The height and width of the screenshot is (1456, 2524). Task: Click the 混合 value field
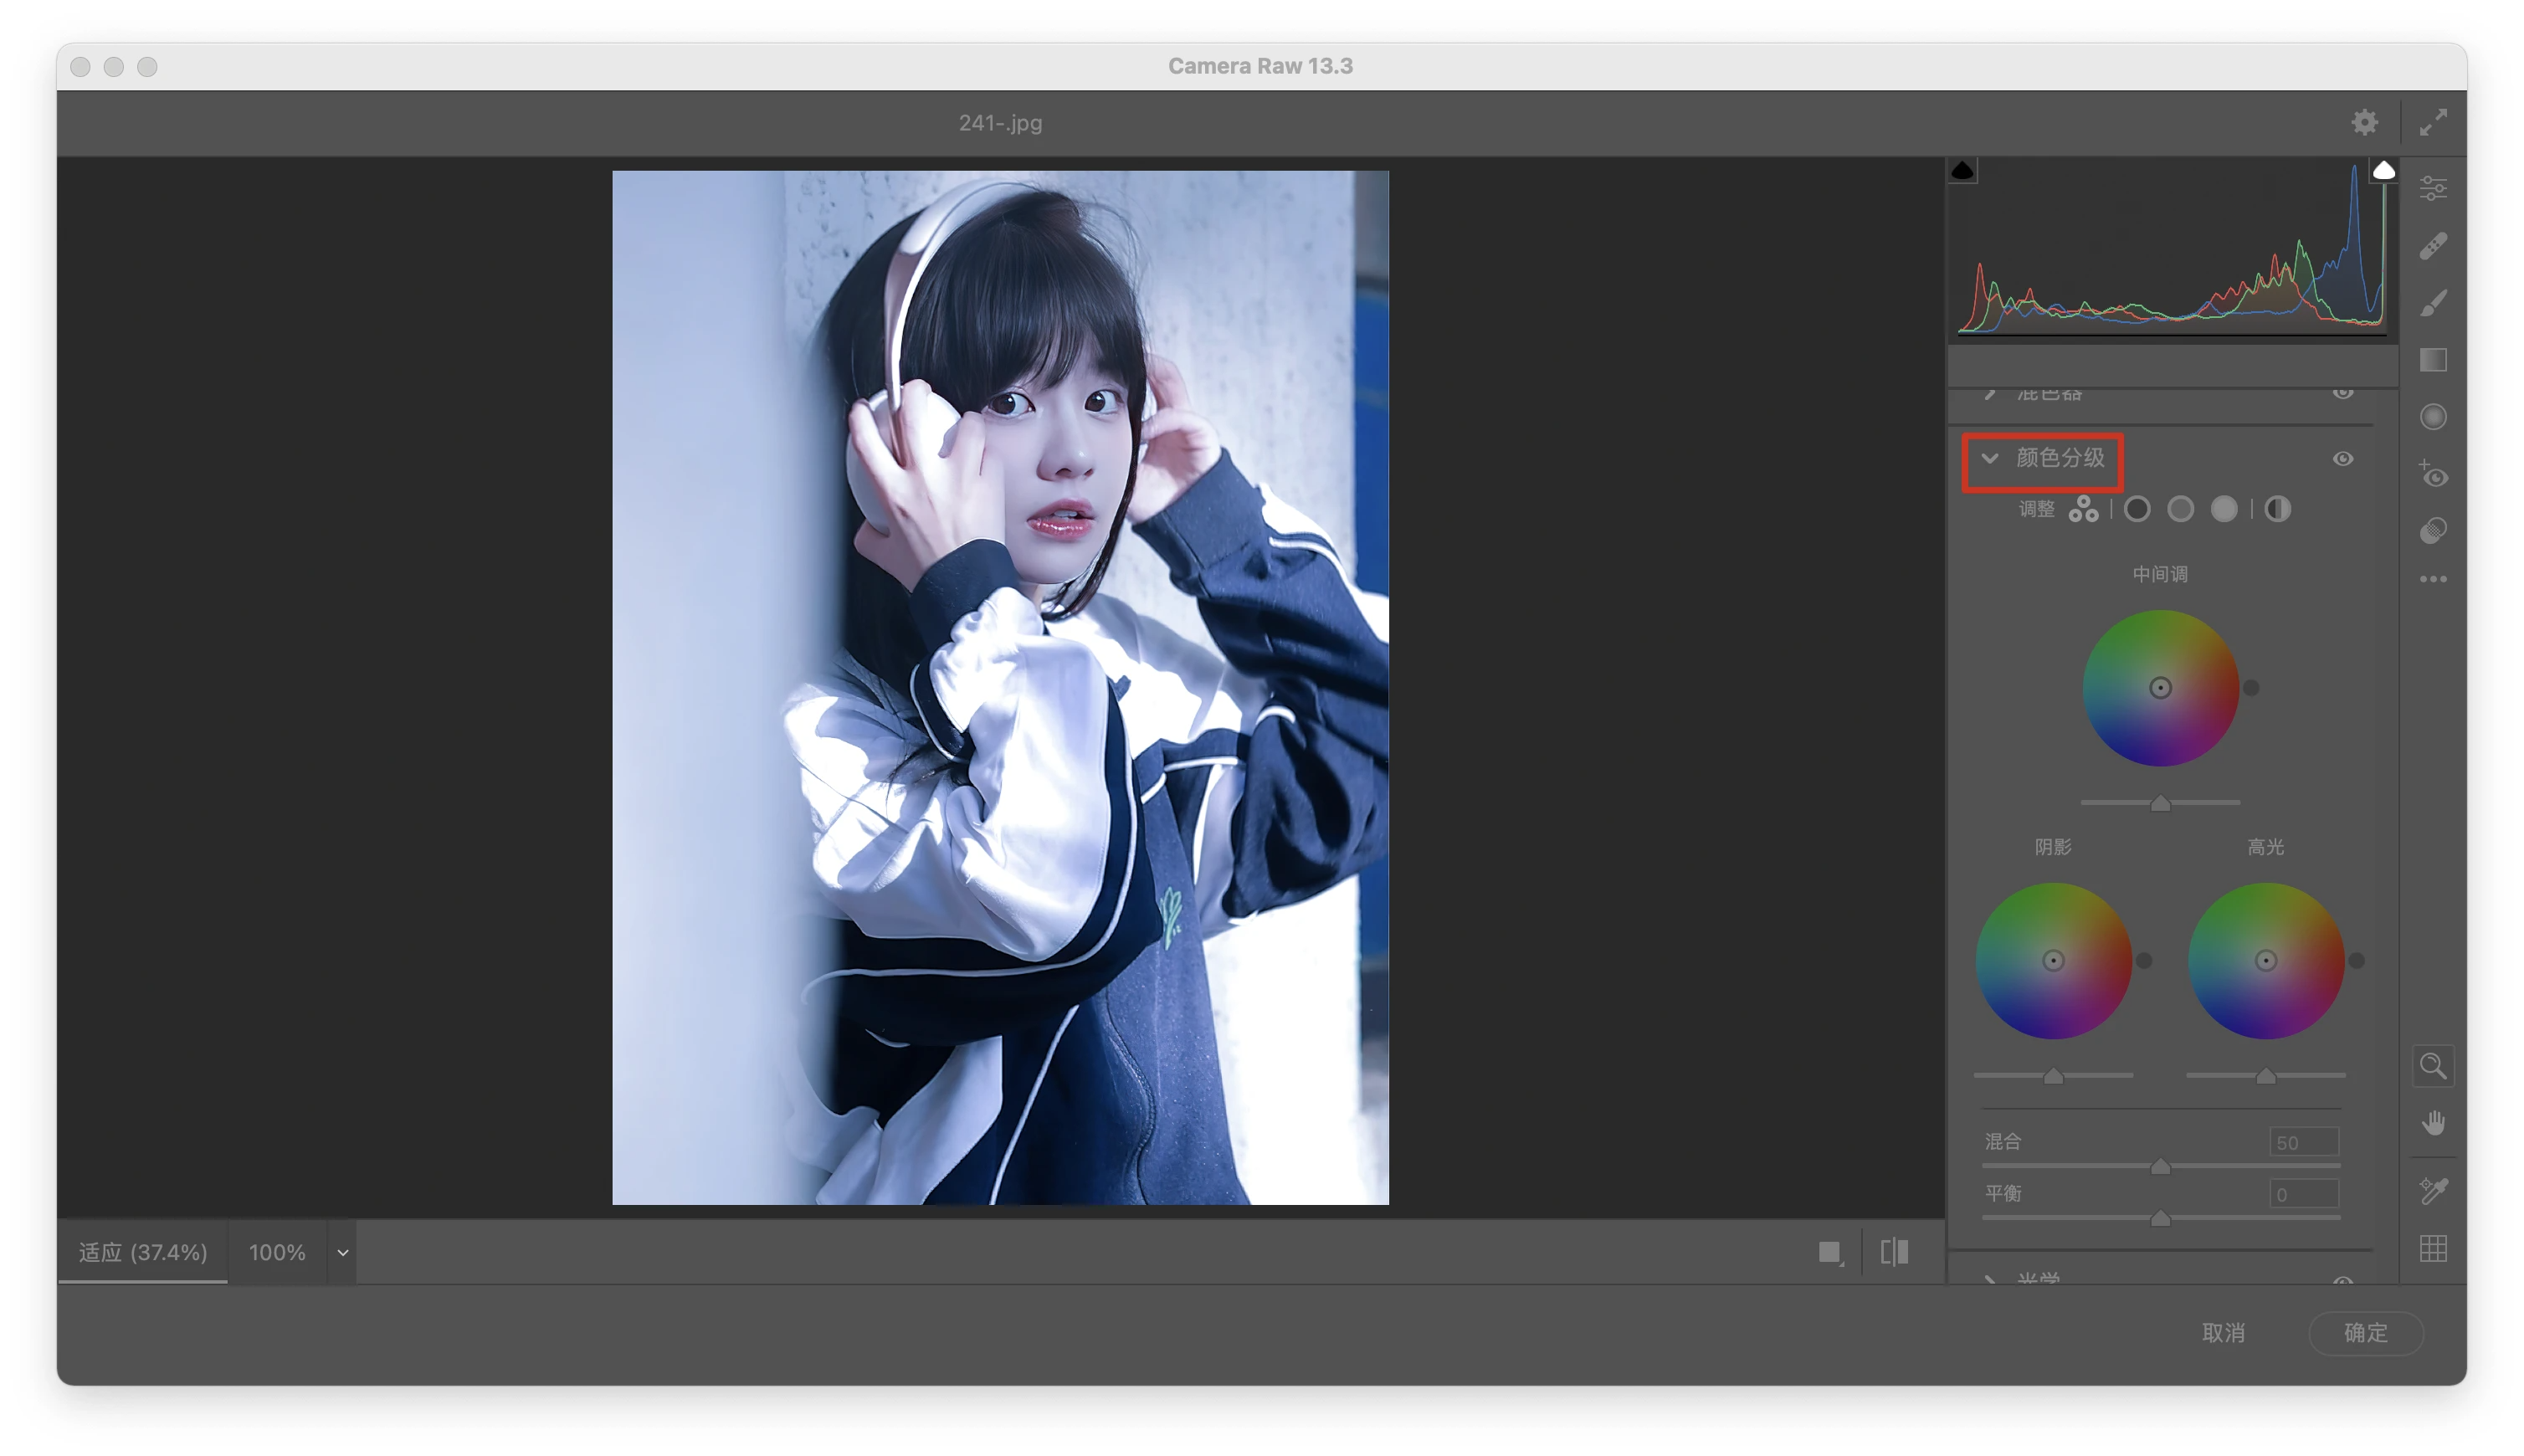pos(2302,1142)
